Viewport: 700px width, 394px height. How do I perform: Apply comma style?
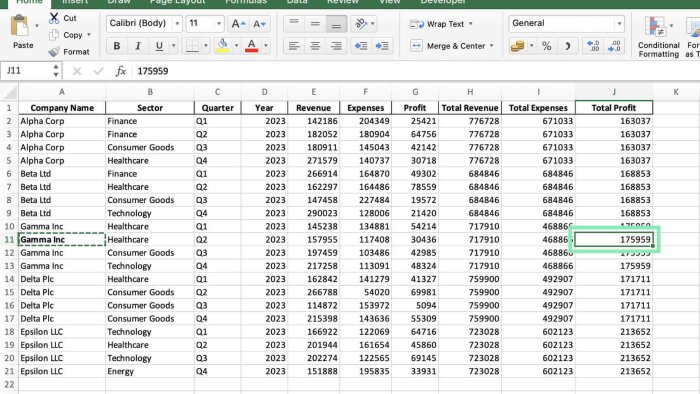[x=567, y=46]
